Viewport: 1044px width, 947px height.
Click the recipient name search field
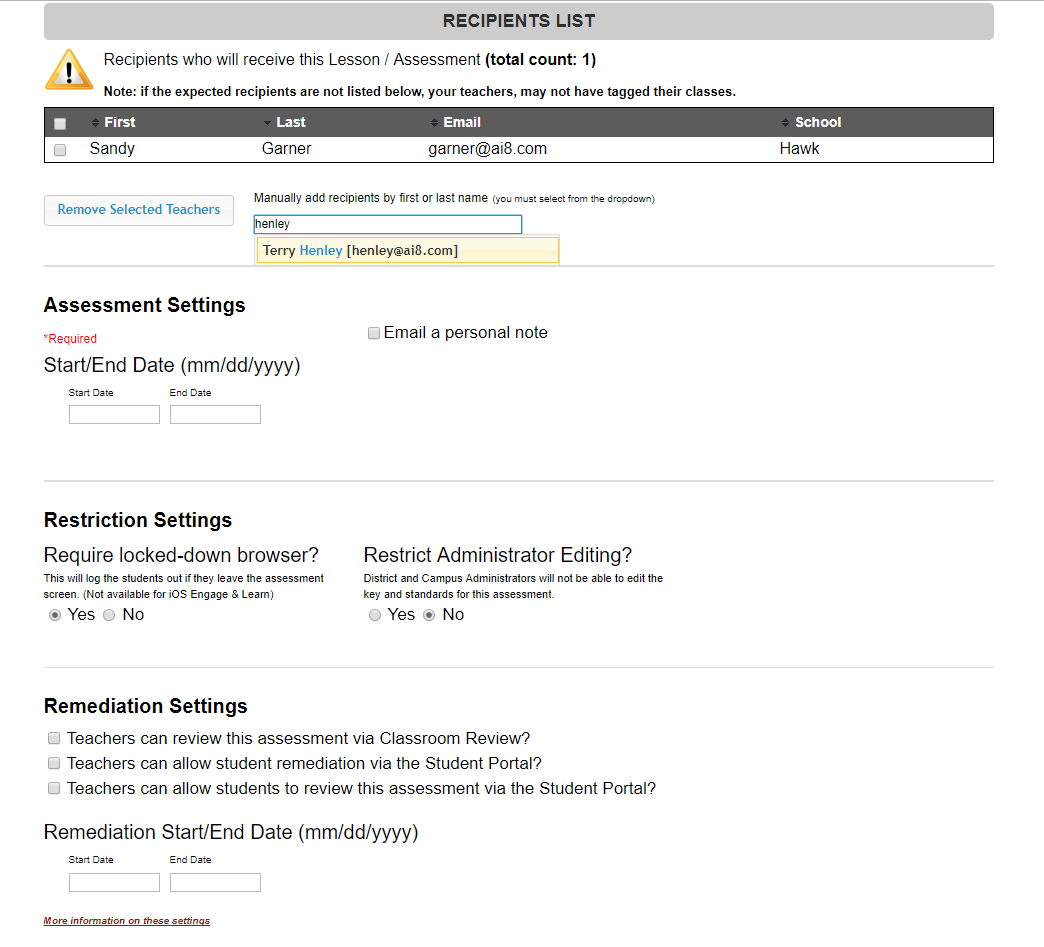387,224
